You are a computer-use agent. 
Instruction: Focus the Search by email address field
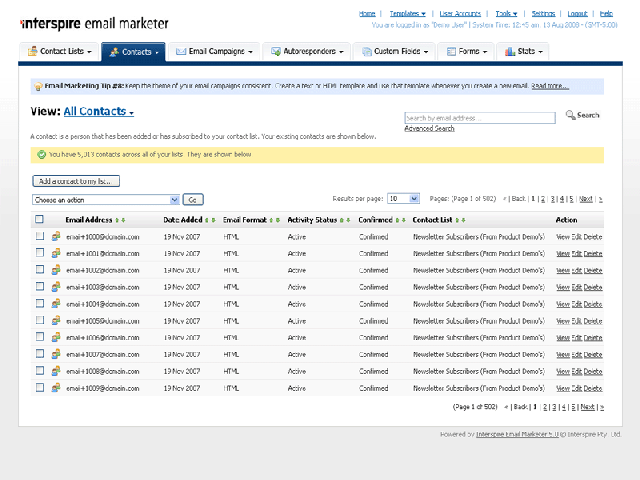click(x=480, y=118)
